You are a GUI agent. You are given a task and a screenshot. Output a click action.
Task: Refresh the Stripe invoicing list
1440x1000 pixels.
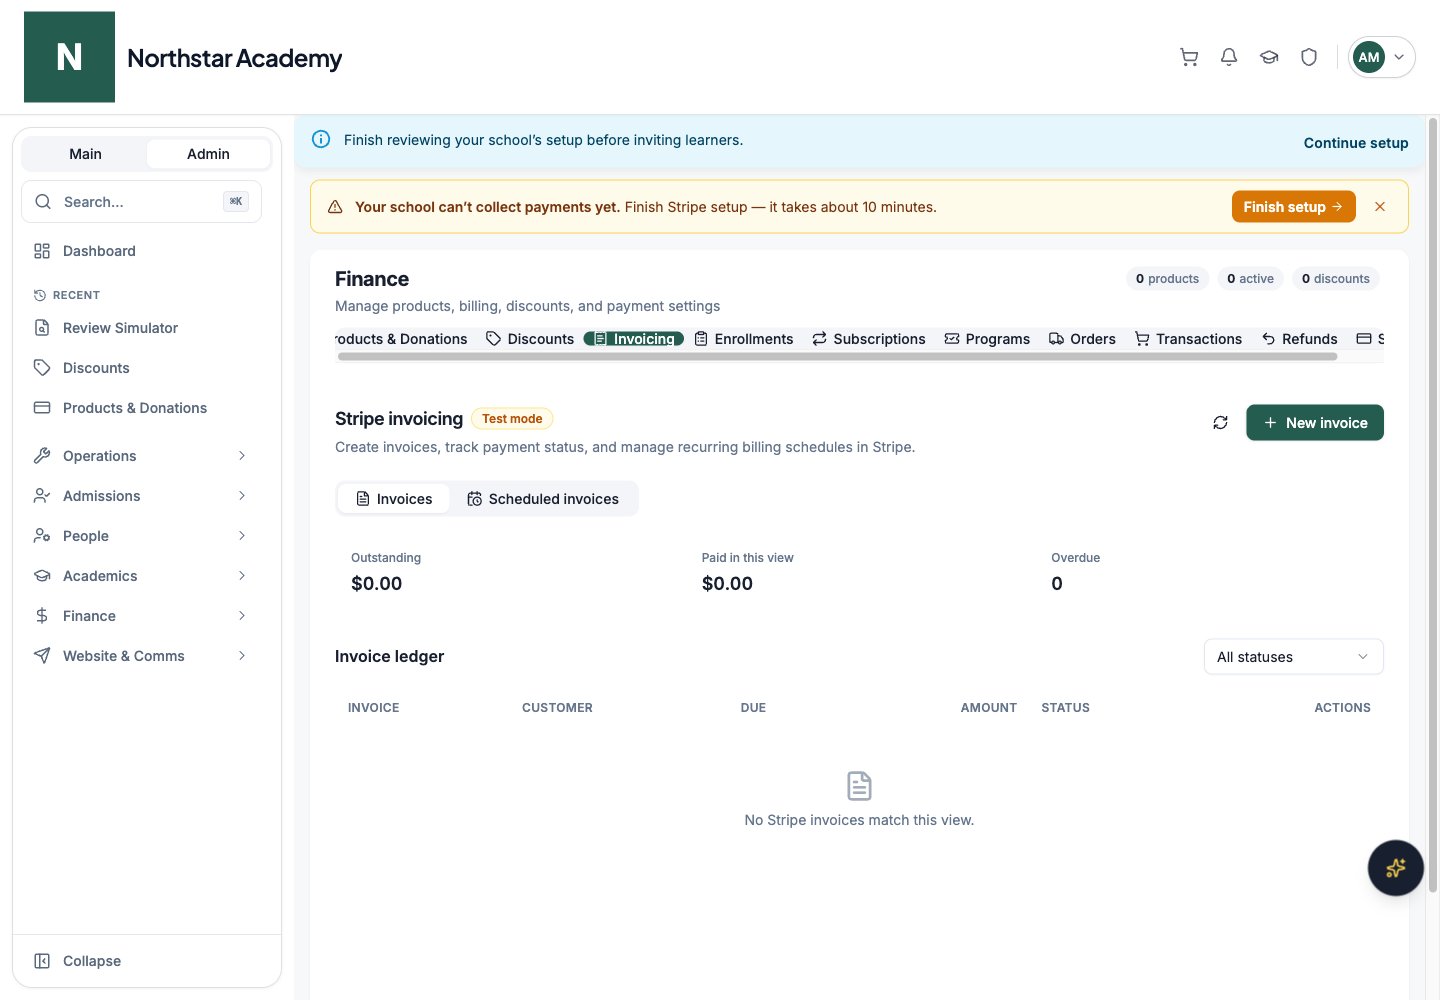[x=1220, y=423]
